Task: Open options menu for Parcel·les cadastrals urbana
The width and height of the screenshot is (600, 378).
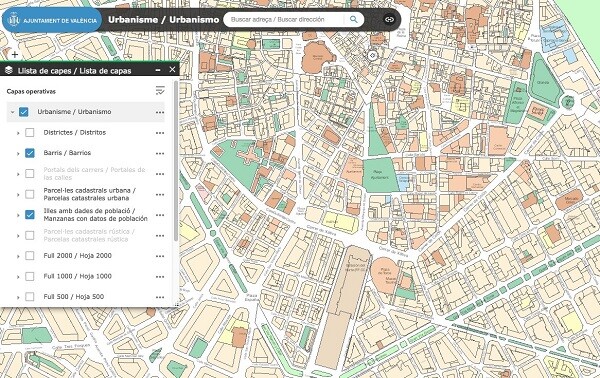Action: pos(160,195)
